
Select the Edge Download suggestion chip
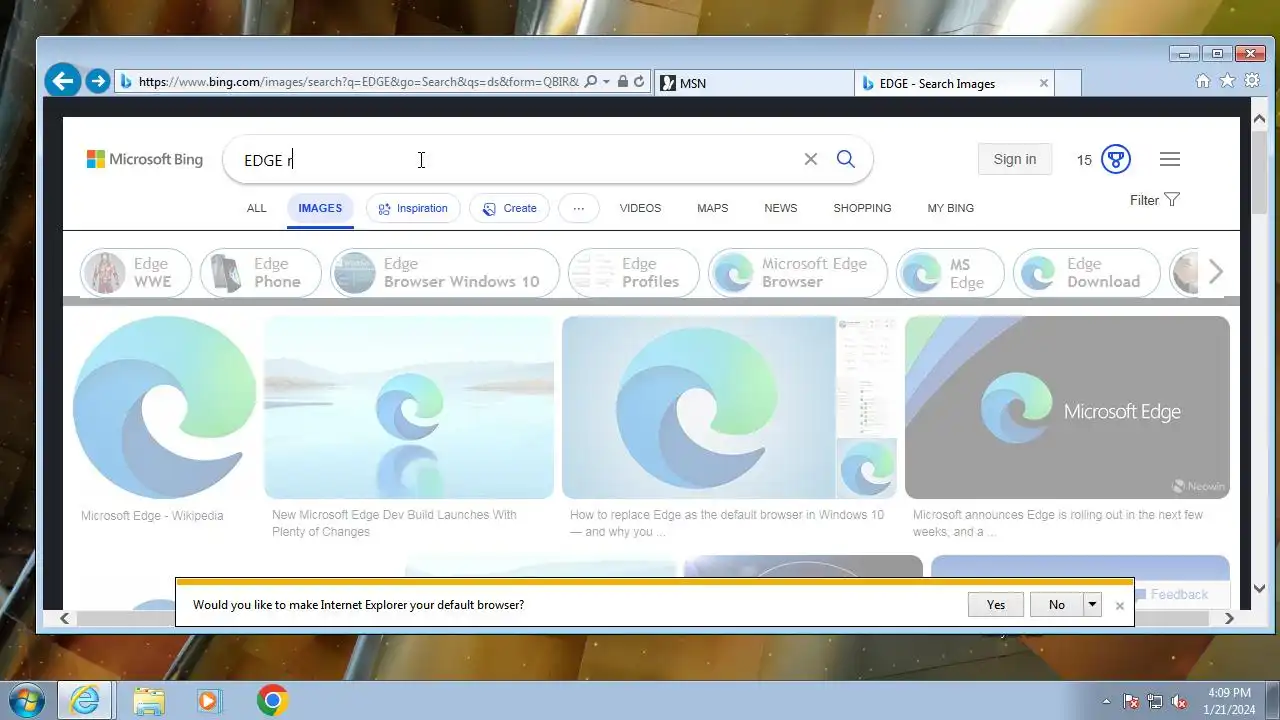tap(1087, 273)
